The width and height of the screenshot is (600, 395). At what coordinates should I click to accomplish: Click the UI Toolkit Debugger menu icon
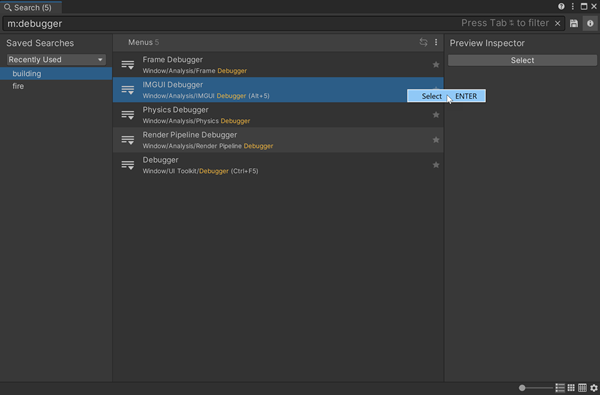pos(128,165)
